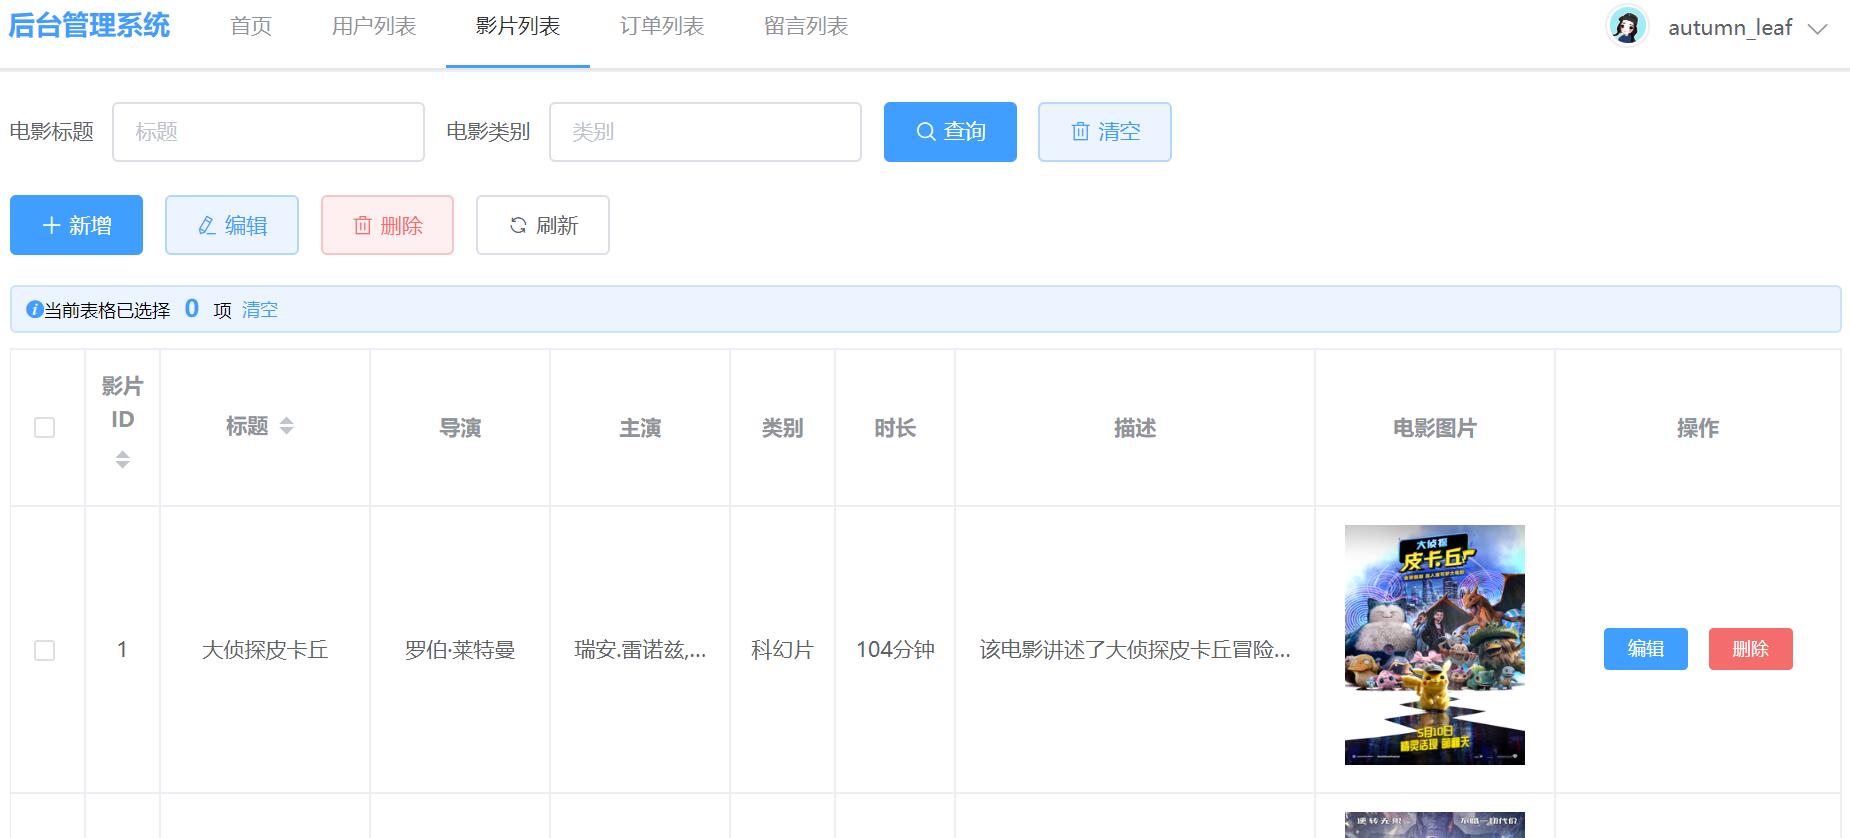Click the 大侦探皮卡丘 title cell

pyautogui.click(x=265, y=650)
